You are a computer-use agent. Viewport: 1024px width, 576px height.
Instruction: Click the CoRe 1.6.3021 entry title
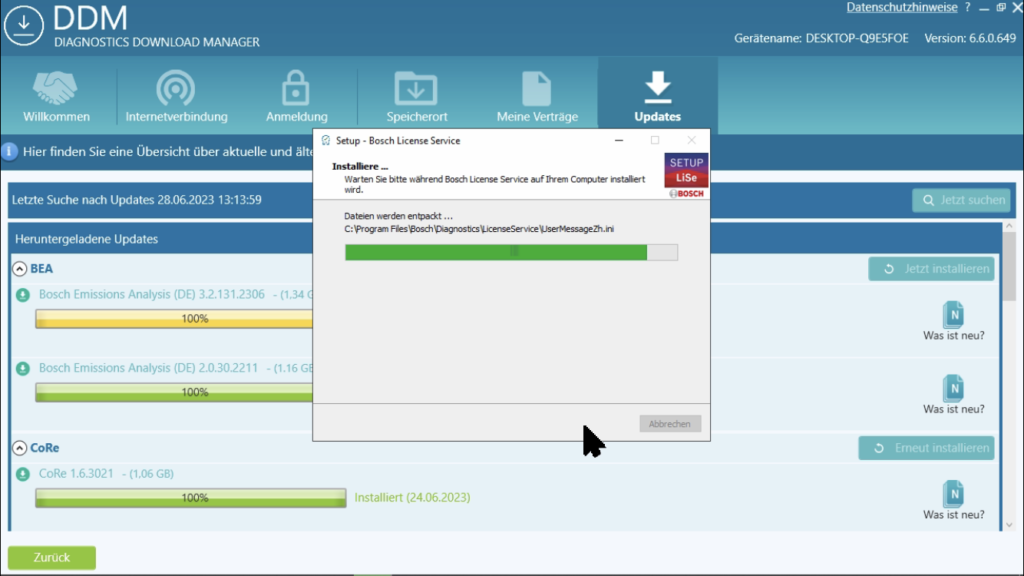click(x=76, y=473)
